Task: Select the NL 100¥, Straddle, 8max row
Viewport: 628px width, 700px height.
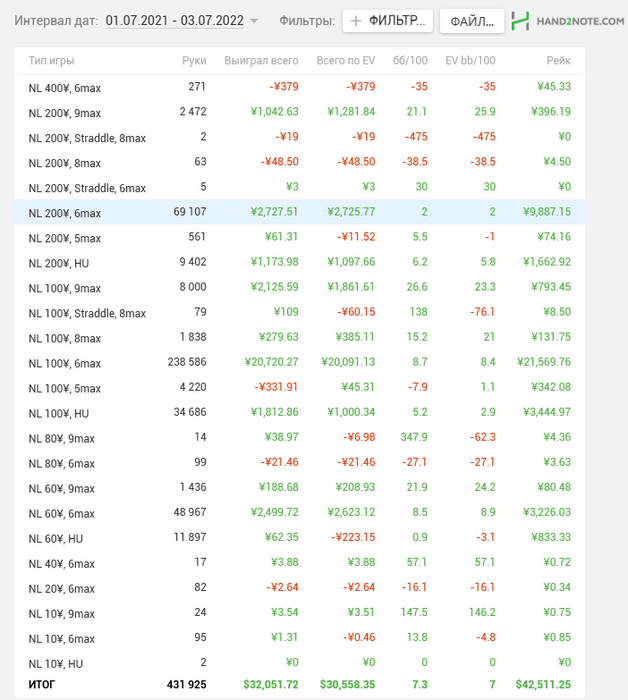Action: pos(299,312)
